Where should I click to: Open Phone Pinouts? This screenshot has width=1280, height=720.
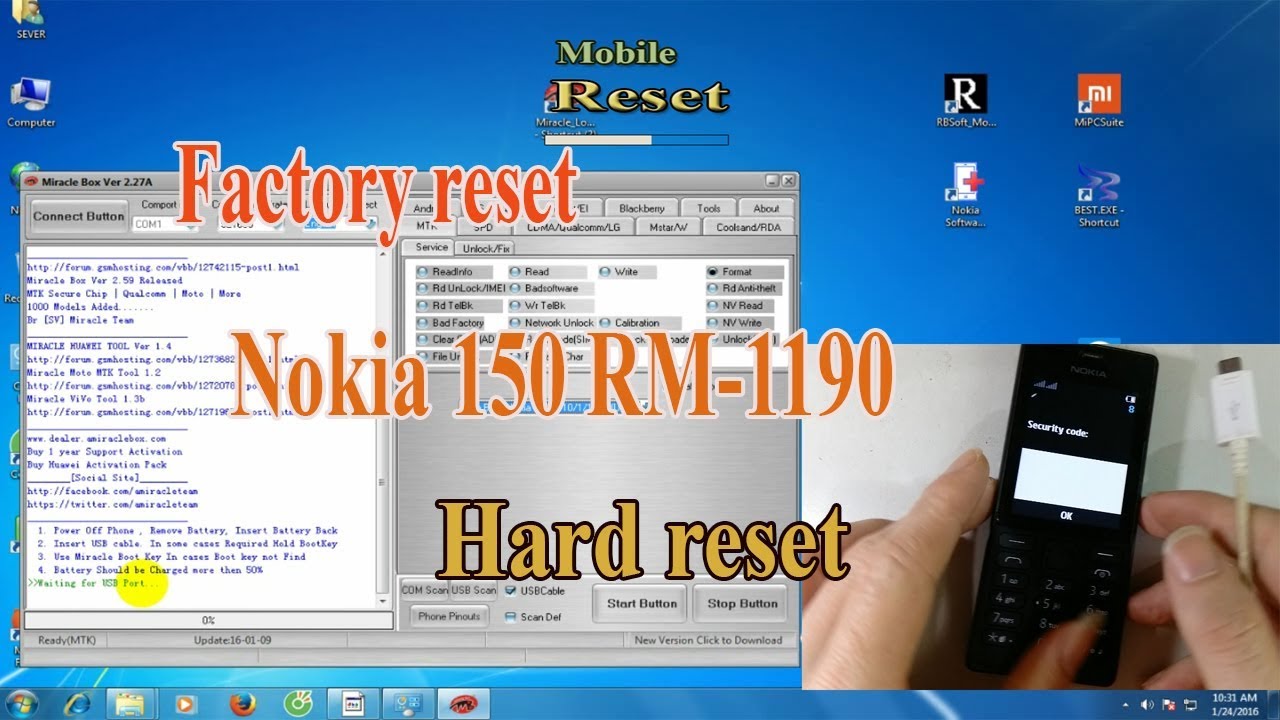click(x=449, y=616)
